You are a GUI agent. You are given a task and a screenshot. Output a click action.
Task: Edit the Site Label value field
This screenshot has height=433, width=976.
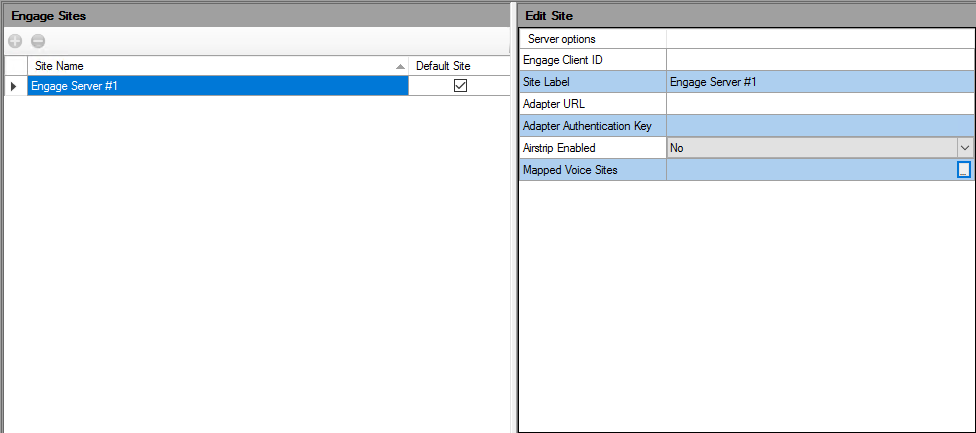pyautogui.click(x=820, y=82)
